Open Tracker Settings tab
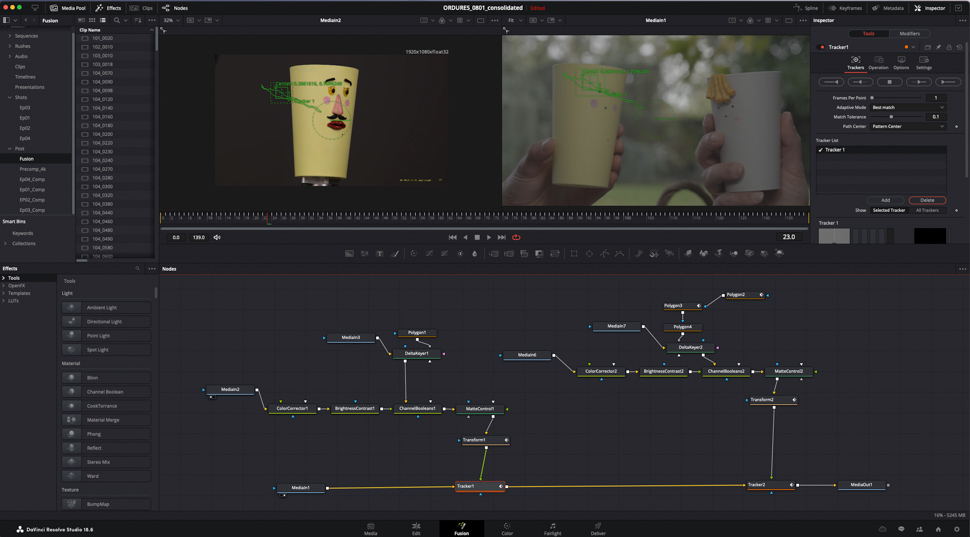Viewport: 970px width, 537px height. [924, 63]
